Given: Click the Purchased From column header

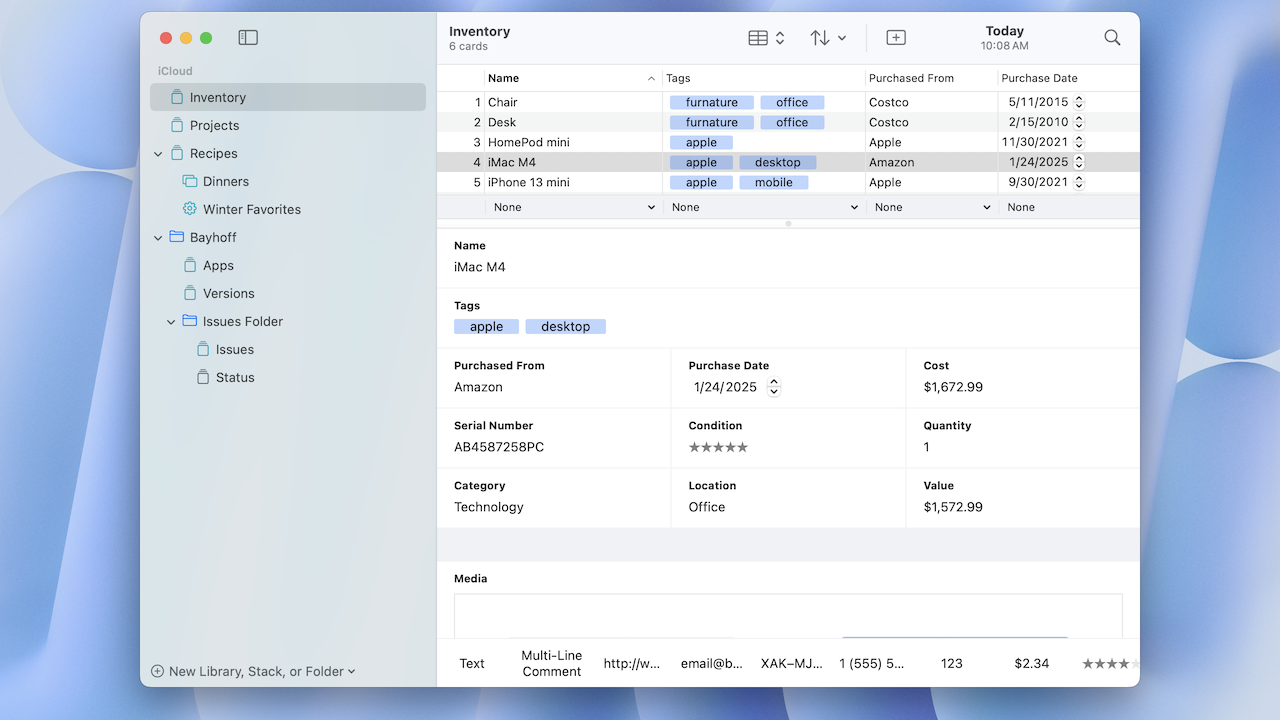Looking at the screenshot, I should click(931, 78).
